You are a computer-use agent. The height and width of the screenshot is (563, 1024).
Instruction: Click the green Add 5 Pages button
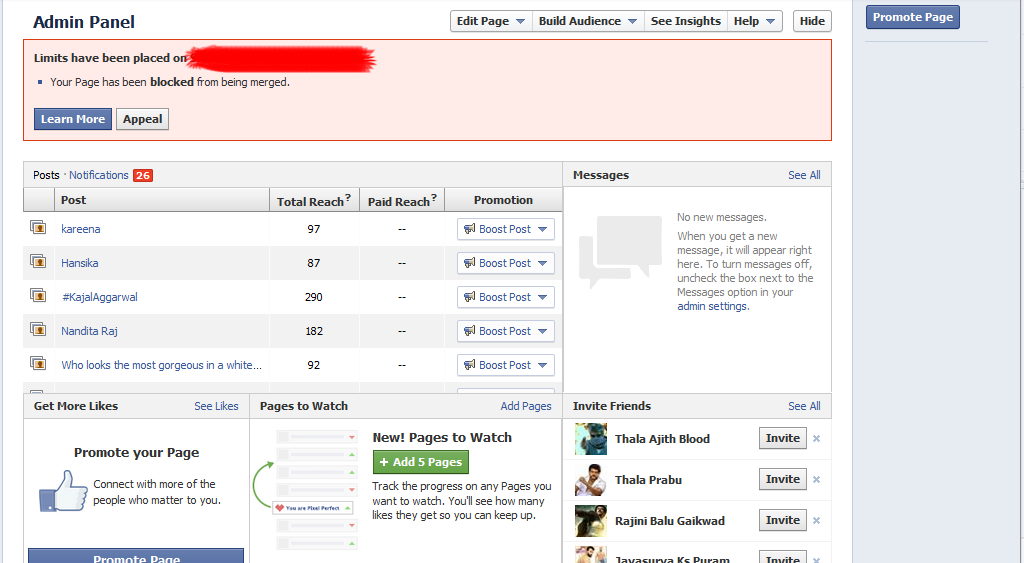pyautogui.click(x=421, y=462)
